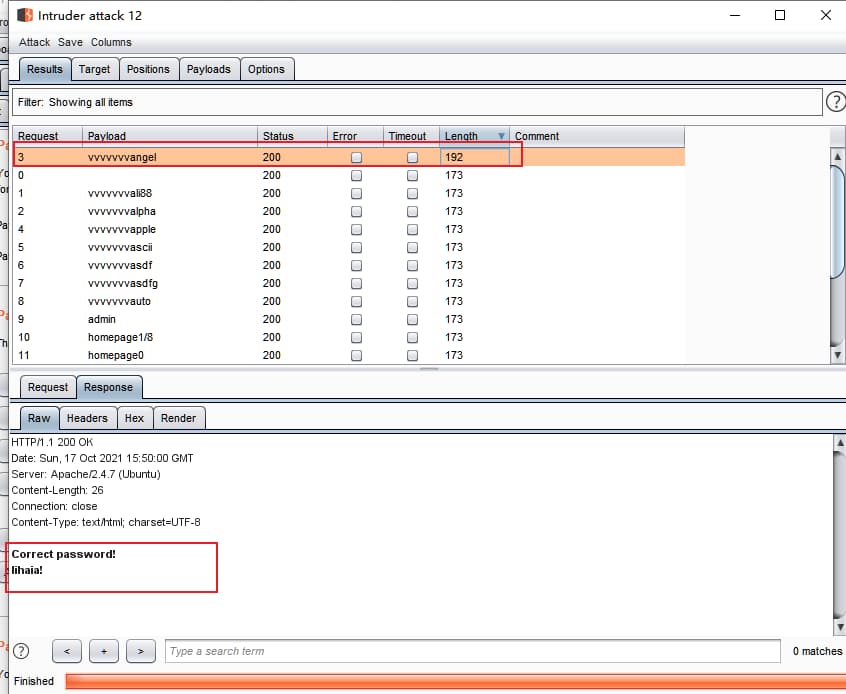Image resolution: width=846 pixels, height=694 pixels.
Task: Select the vvvvvvvauto payload row
Action: tap(349, 301)
